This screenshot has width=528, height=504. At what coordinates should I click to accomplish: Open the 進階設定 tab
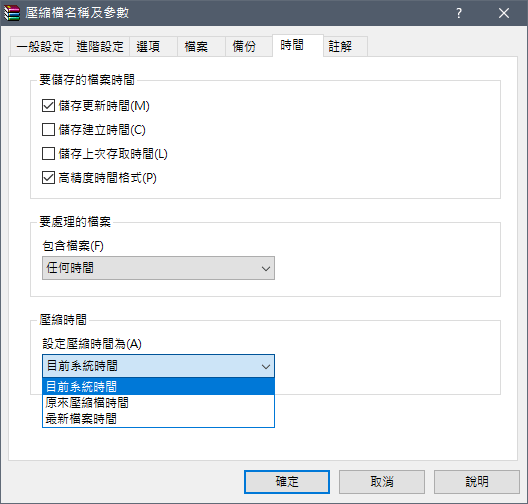(x=100, y=46)
